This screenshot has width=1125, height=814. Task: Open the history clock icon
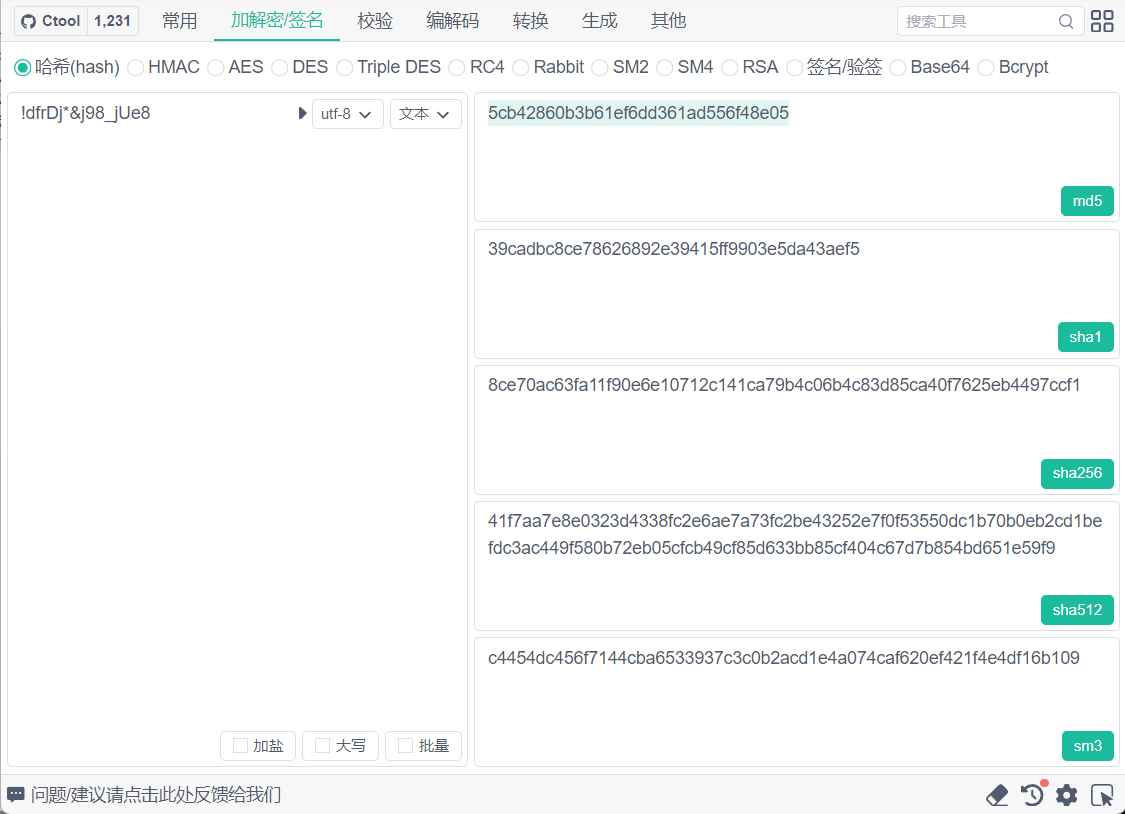pos(1032,795)
